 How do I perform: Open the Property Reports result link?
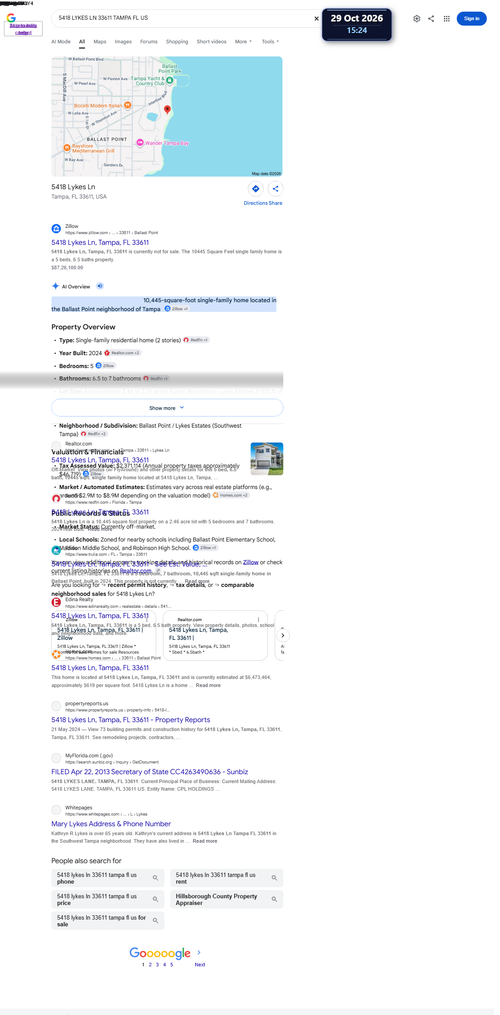[x=131, y=720]
